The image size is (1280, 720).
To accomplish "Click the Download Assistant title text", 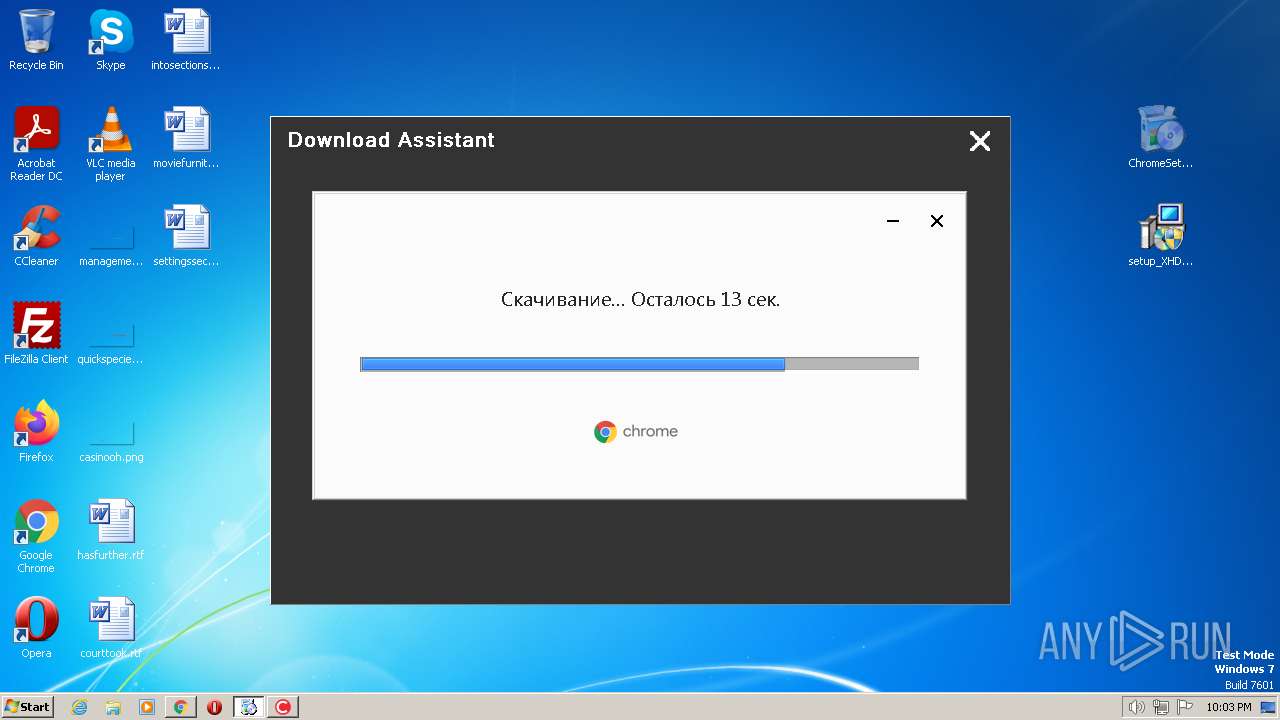I will click(x=391, y=140).
